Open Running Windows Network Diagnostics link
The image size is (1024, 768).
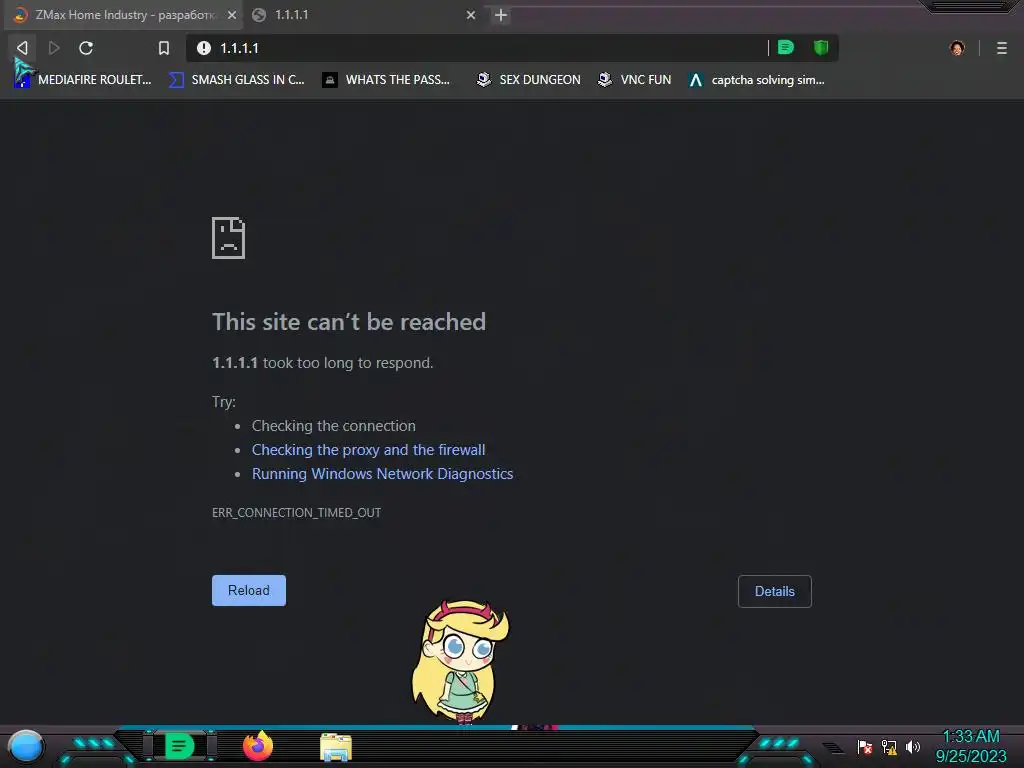pyautogui.click(x=383, y=473)
